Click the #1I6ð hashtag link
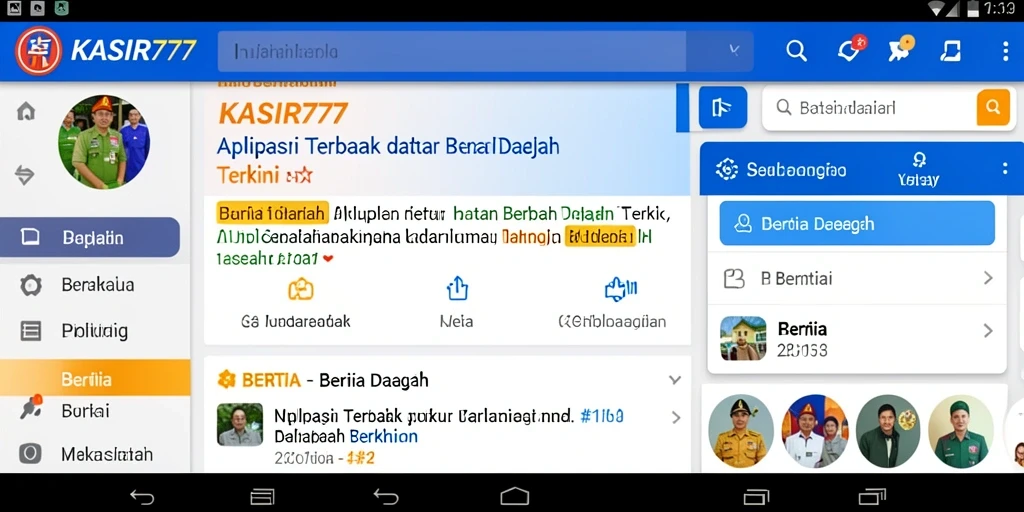This screenshot has height=512, width=1024. pyautogui.click(x=601, y=415)
